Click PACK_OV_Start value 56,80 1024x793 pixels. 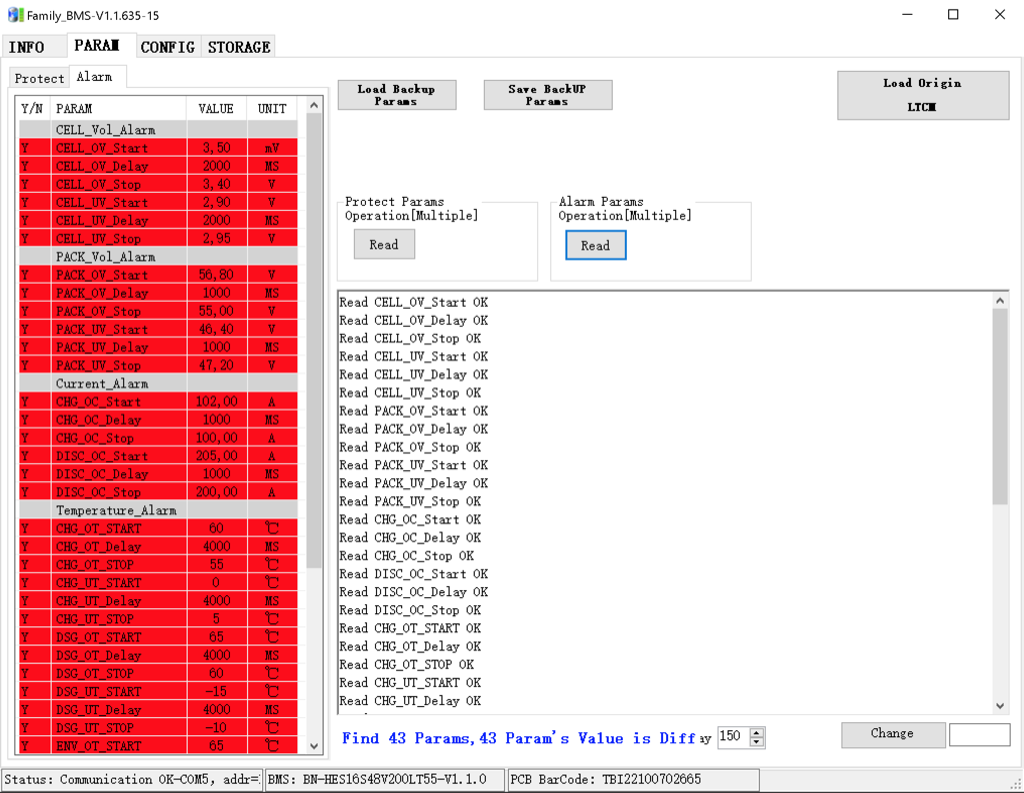click(217, 274)
